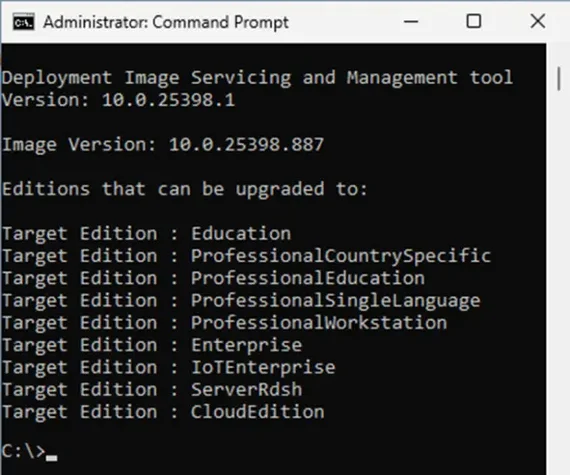Click the vertical scrollbar thumb
570x475 pixels.
tap(559, 79)
